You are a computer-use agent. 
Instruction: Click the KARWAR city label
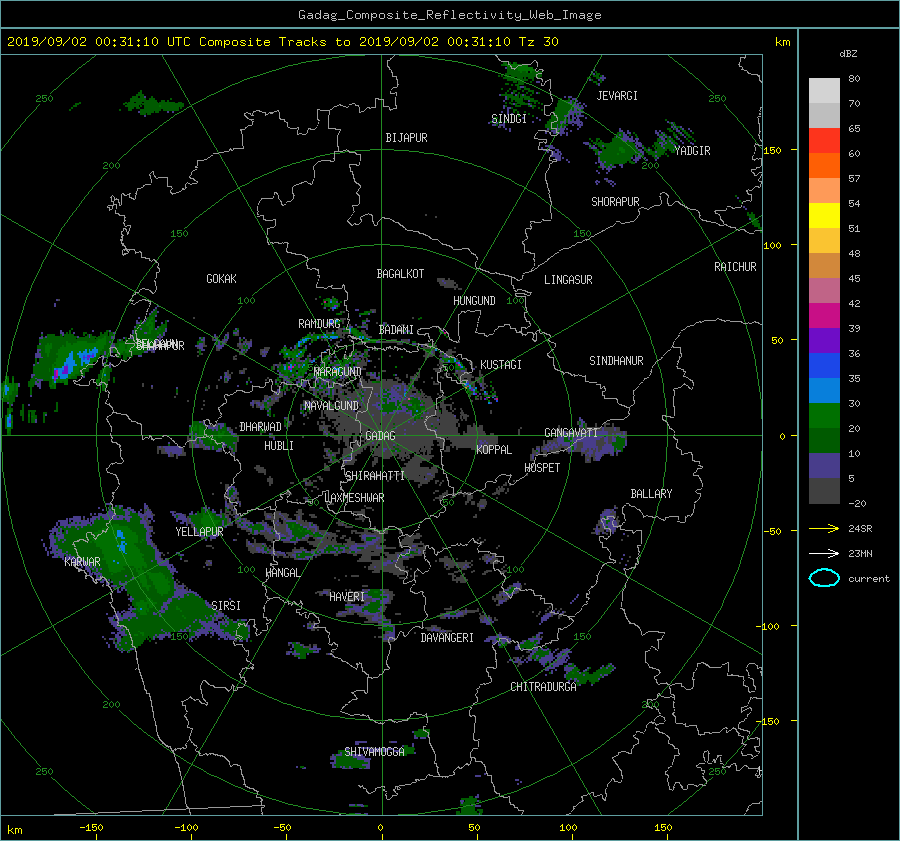click(83, 561)
